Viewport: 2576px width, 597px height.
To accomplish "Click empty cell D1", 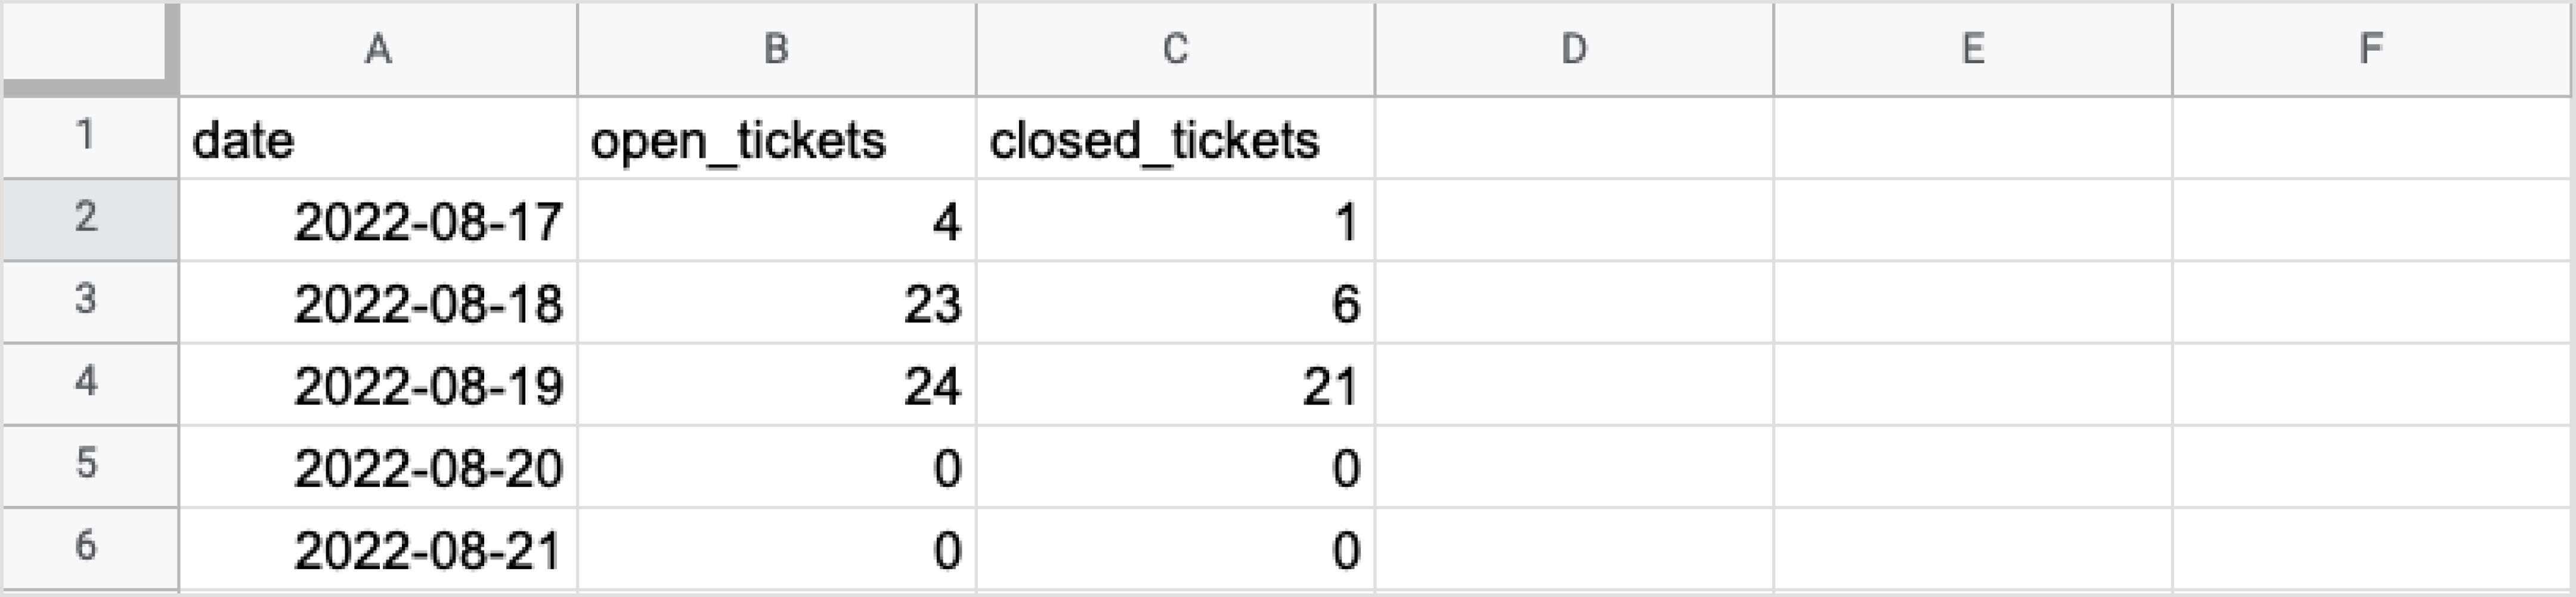I will (1574, 139).
